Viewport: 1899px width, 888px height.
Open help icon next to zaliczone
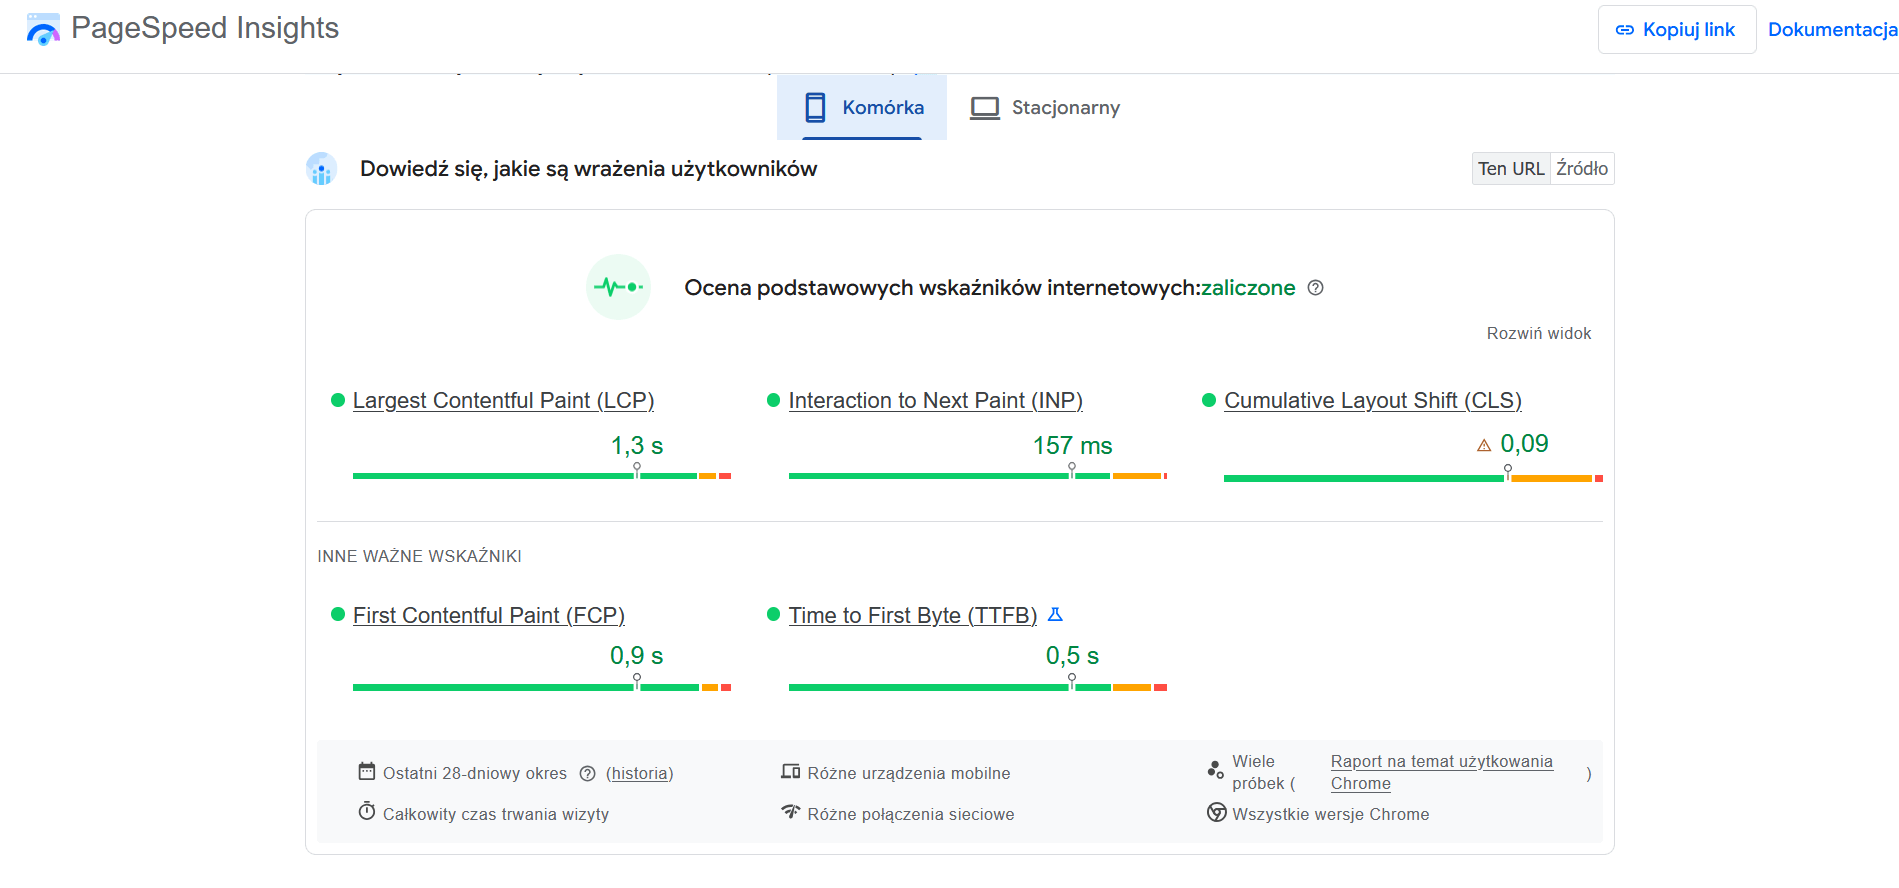coord(1316,288)
